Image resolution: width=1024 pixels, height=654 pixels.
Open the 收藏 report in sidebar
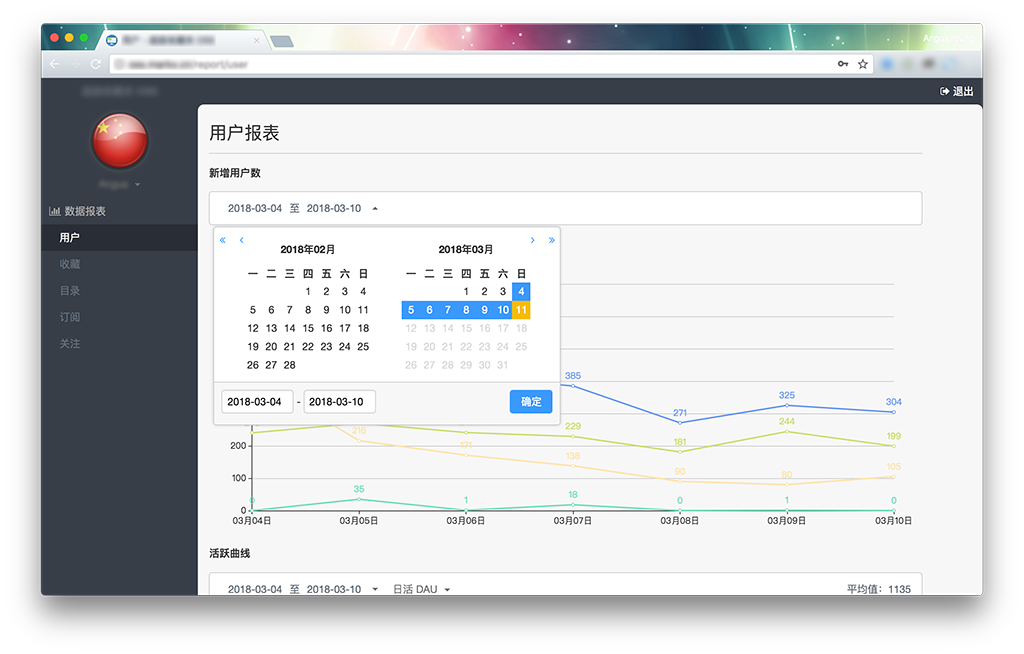(x=70, y=264)
